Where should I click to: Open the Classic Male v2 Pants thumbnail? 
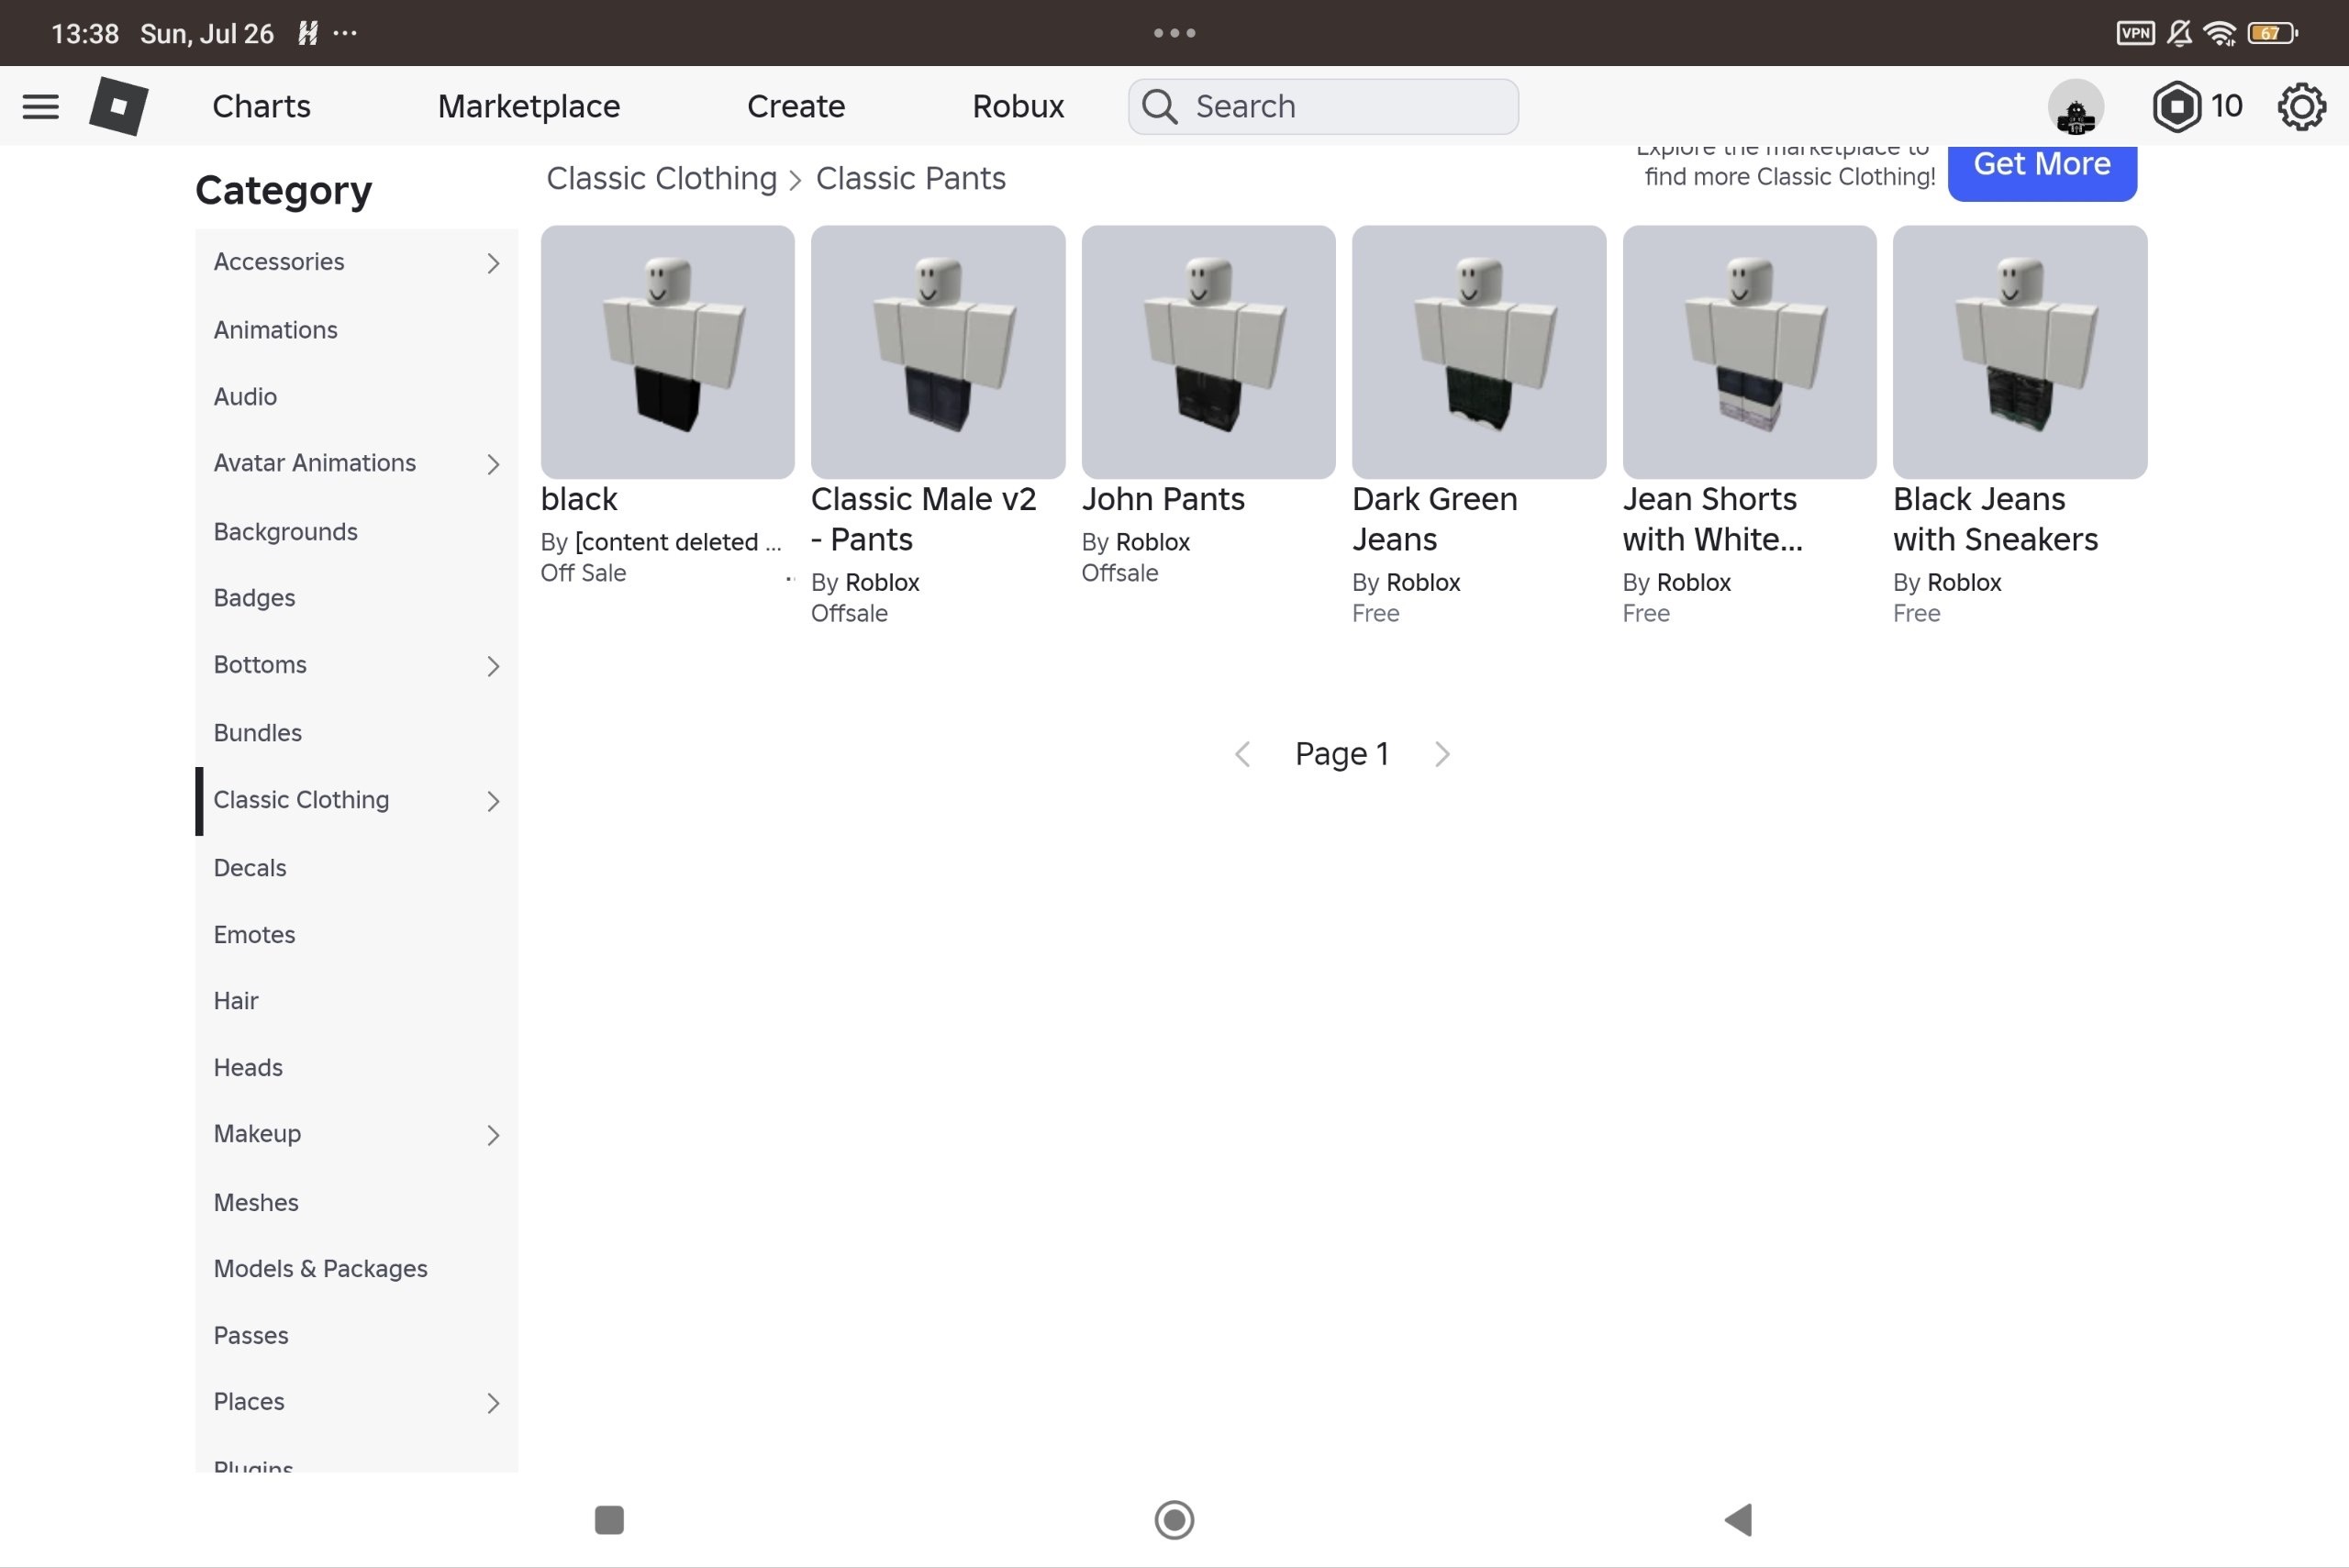[938, 352]
